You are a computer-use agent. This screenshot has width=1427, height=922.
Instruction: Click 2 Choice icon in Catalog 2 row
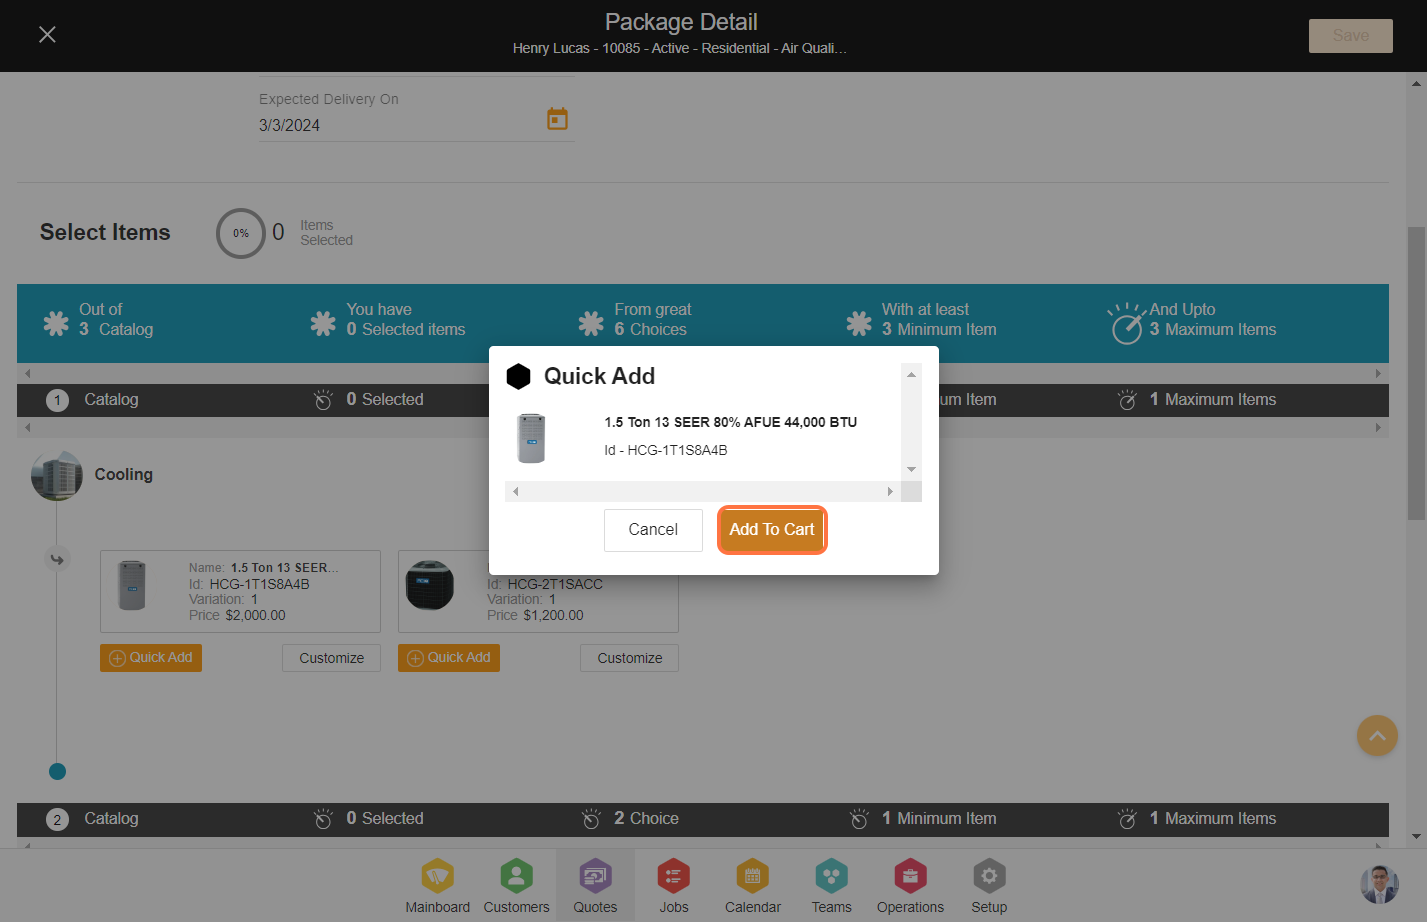[591, 819]
